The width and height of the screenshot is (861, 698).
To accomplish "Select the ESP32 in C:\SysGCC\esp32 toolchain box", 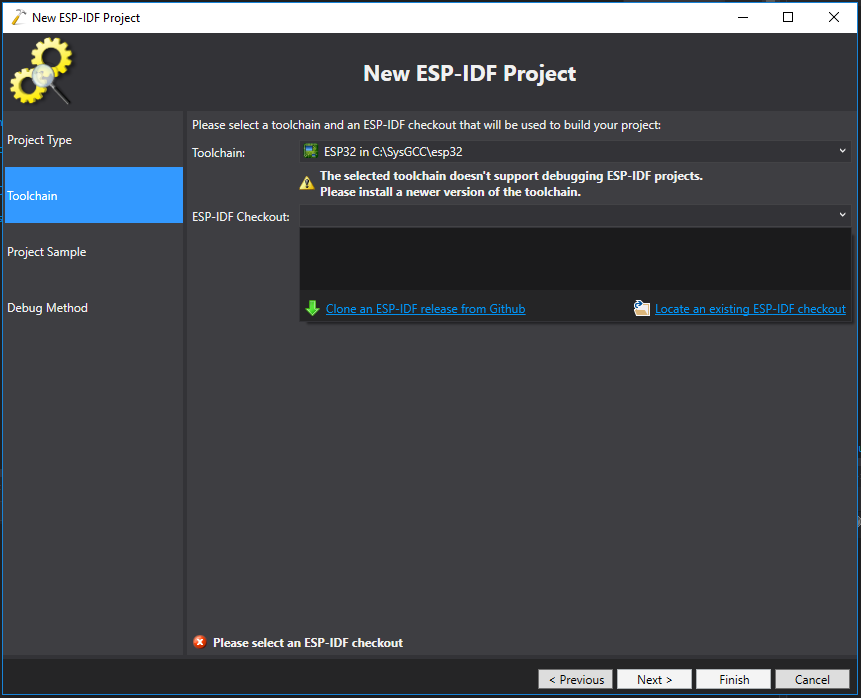I will [575, 152].
